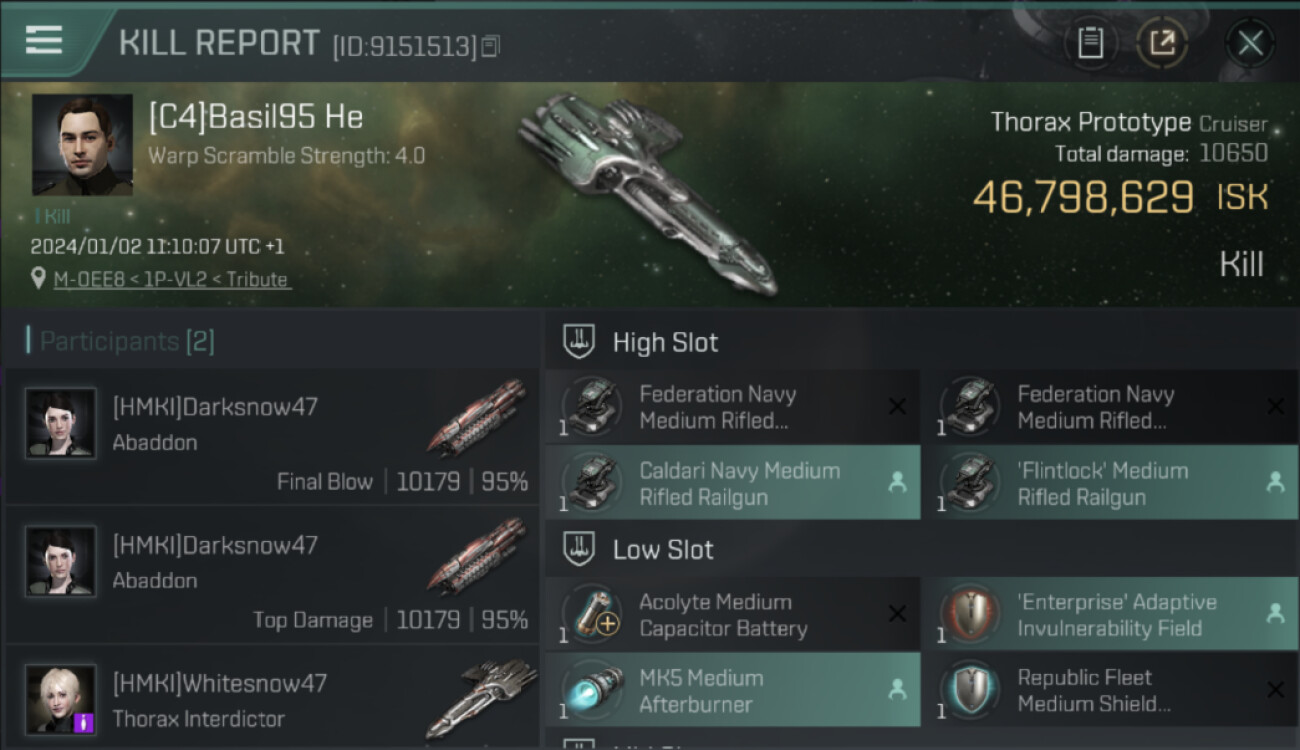Select Darksnow47's Top Damage entry

pos(272,576)
